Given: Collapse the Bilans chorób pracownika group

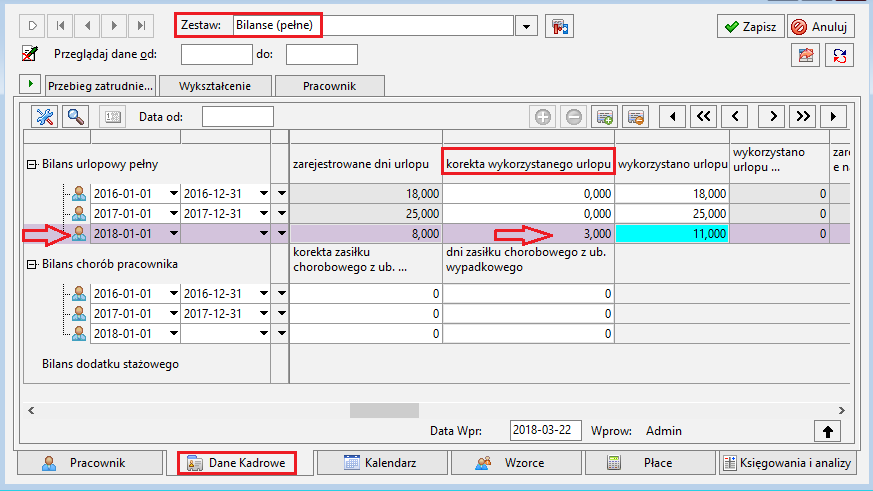Looking at the screenshot, I should point(32,264).
